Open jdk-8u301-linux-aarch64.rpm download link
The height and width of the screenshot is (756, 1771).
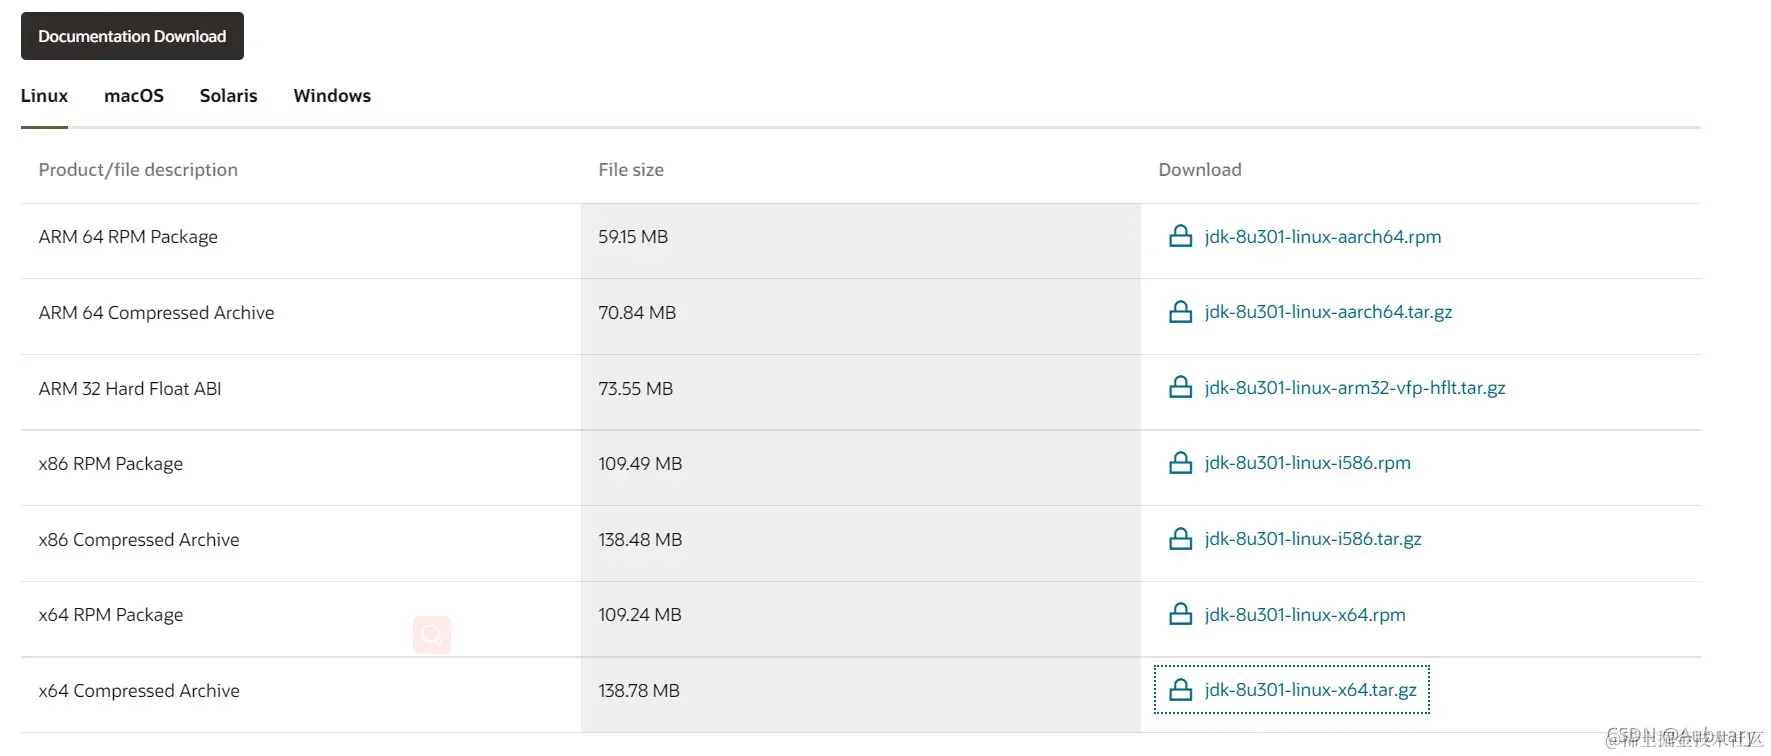(1322, 237)
